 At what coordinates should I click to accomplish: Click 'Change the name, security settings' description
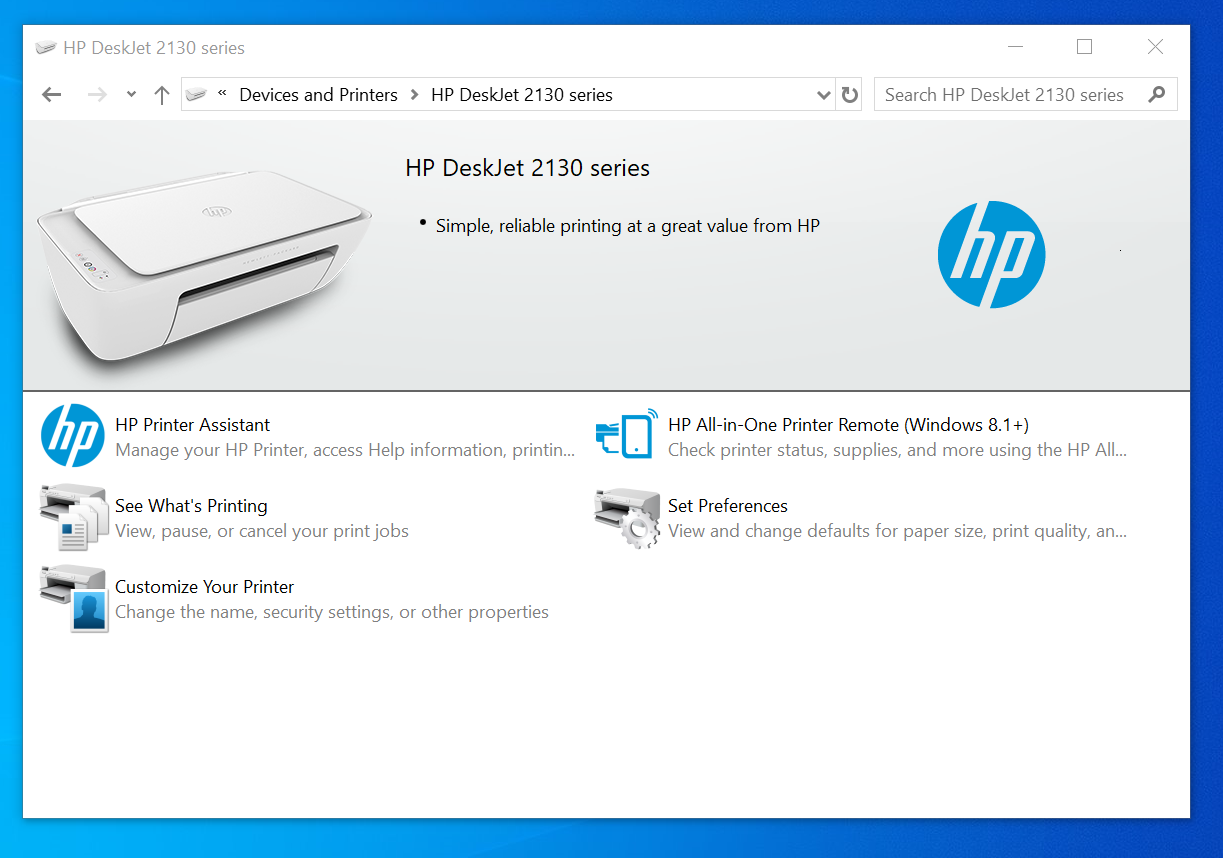click(x=332, y=612)
